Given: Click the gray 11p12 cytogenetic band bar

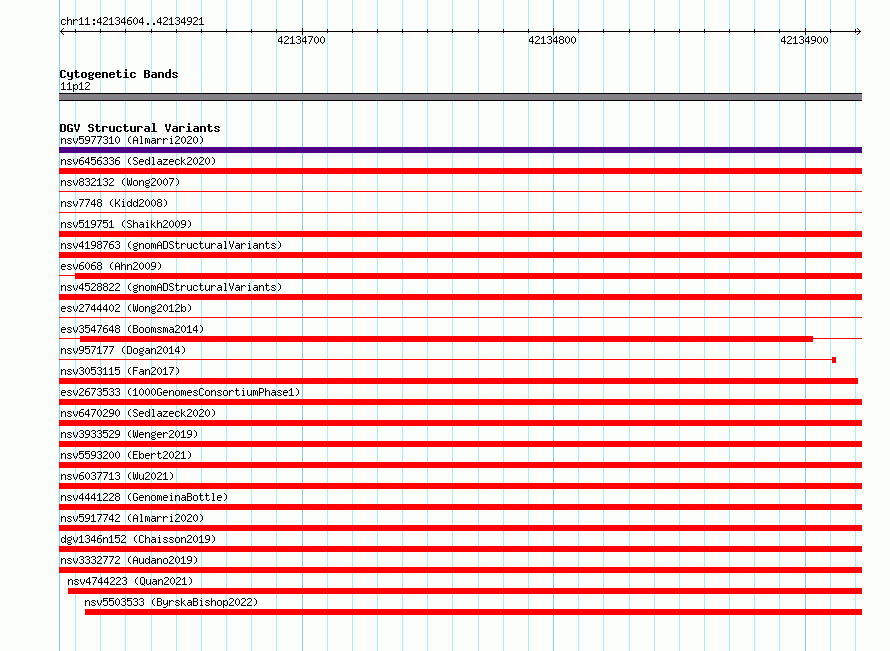Looking at the screenshot, I should pyautogui.click(x=460, y=97).
